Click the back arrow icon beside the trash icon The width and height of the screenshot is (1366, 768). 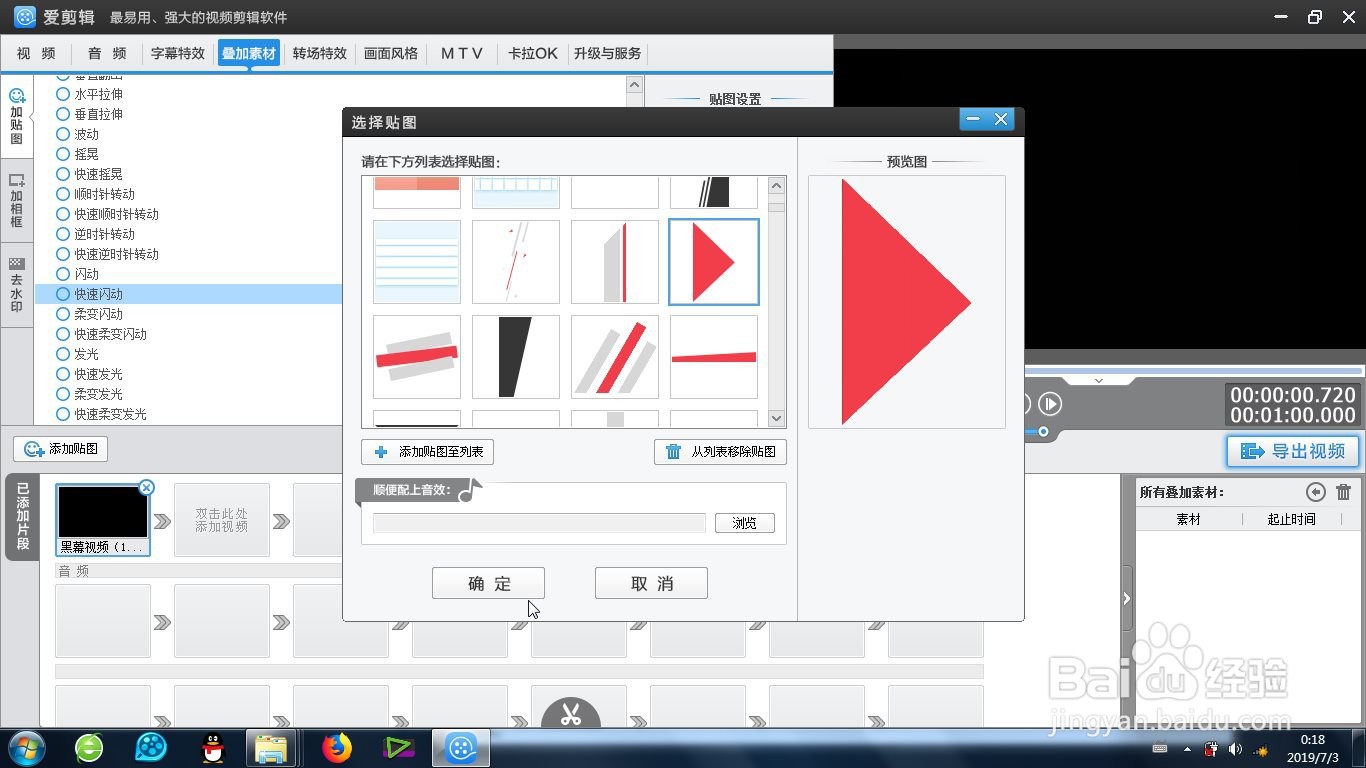1316,491
